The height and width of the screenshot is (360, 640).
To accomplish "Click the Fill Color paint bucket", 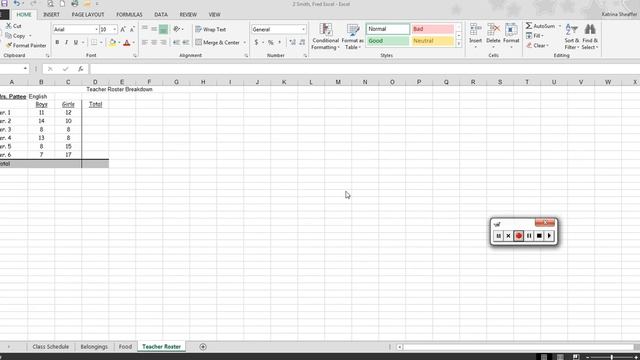I will click(x=112, y=42).
